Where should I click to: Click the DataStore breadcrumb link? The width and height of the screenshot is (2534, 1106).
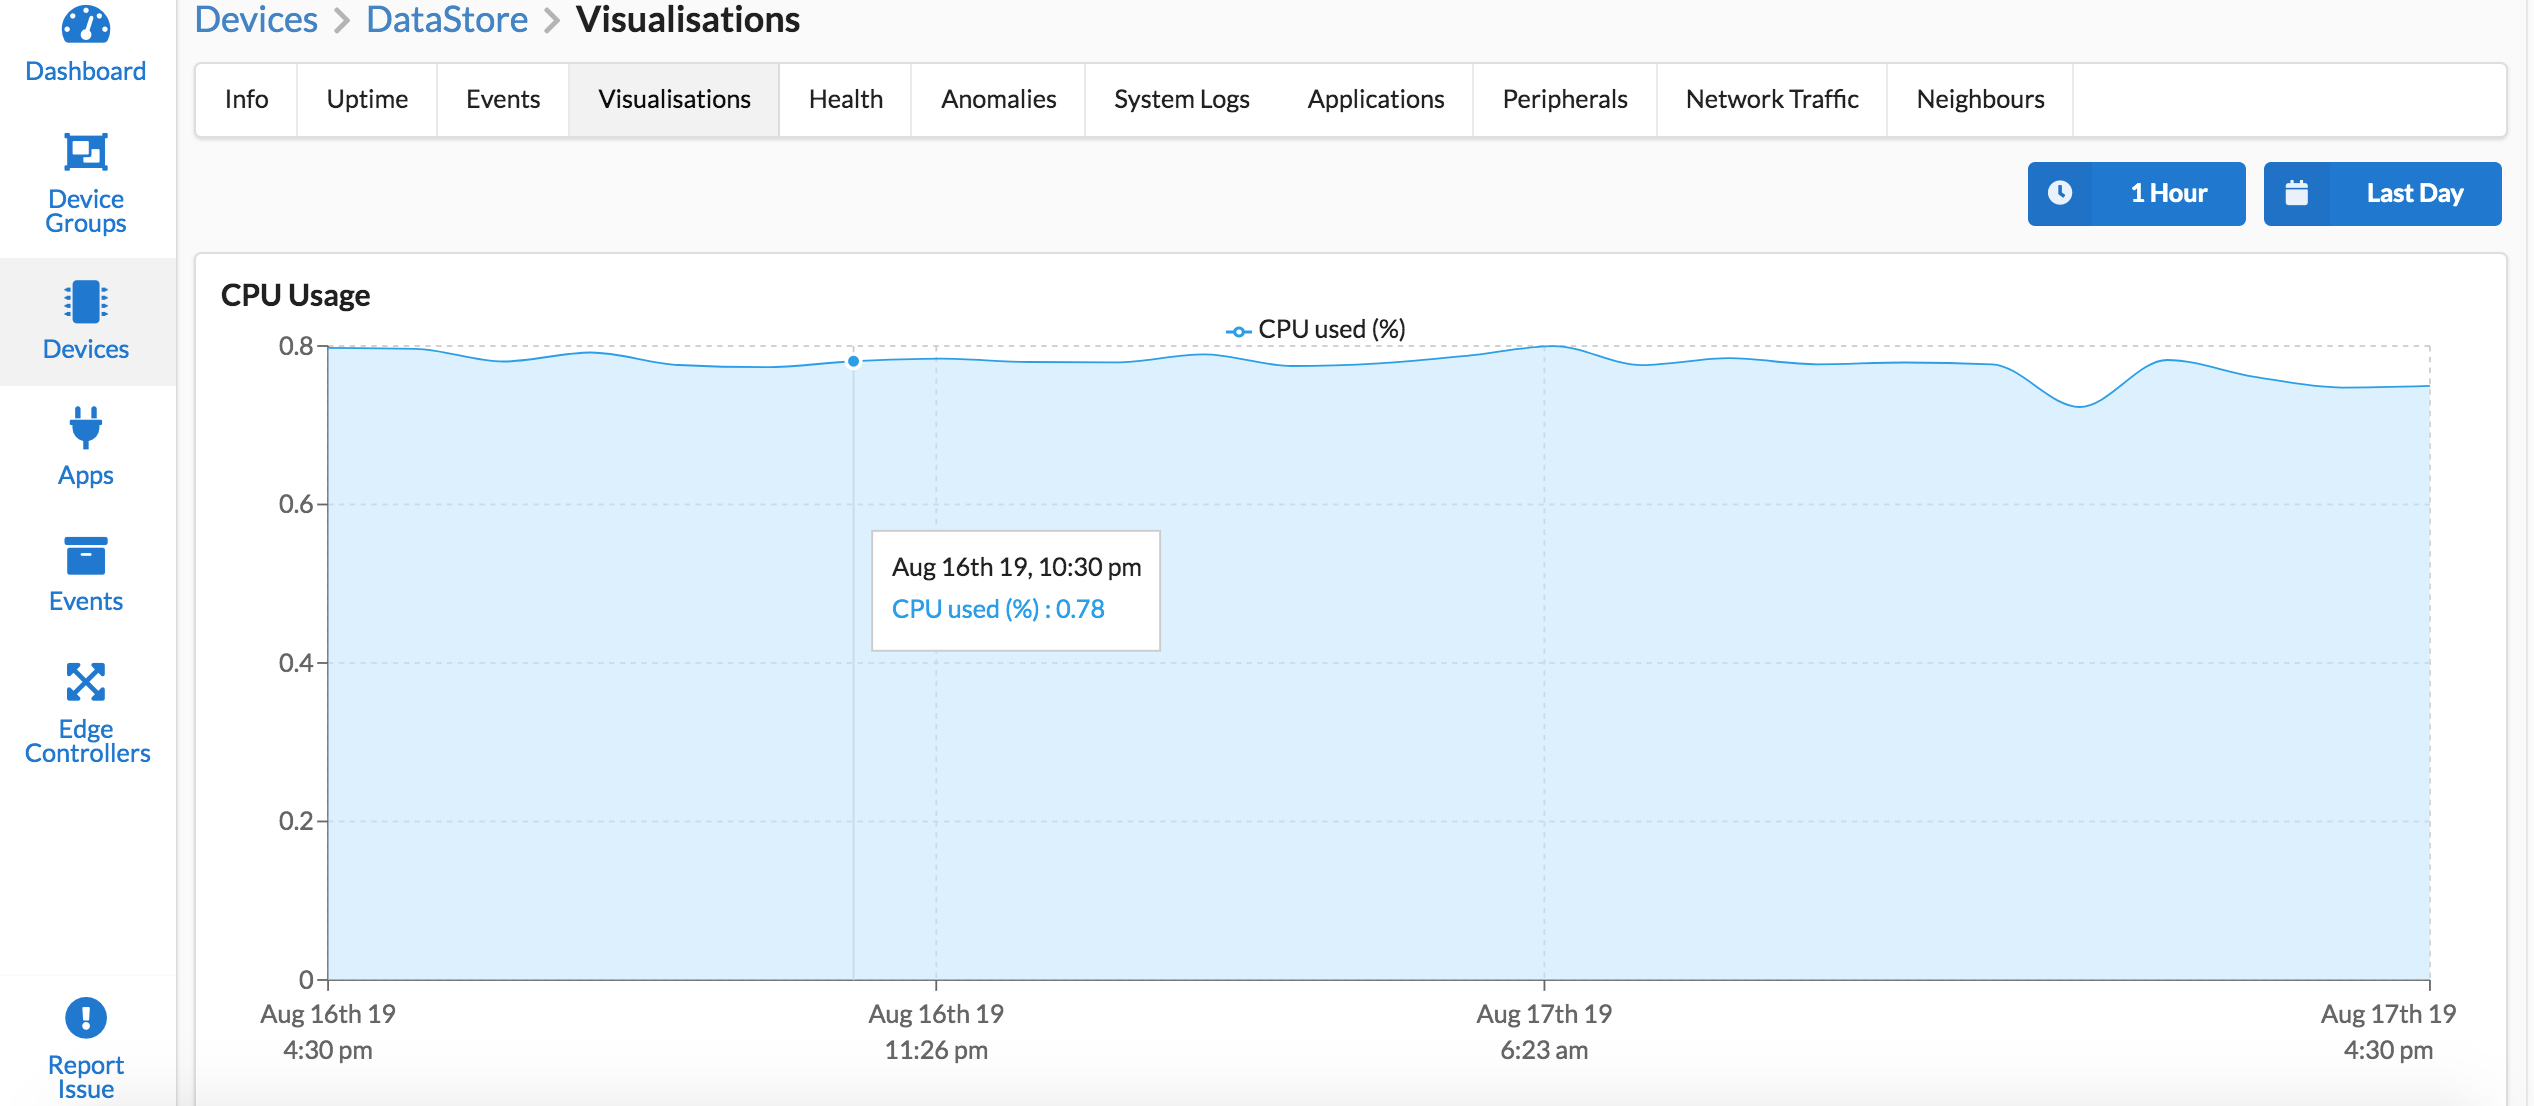(x=447, y=20)
